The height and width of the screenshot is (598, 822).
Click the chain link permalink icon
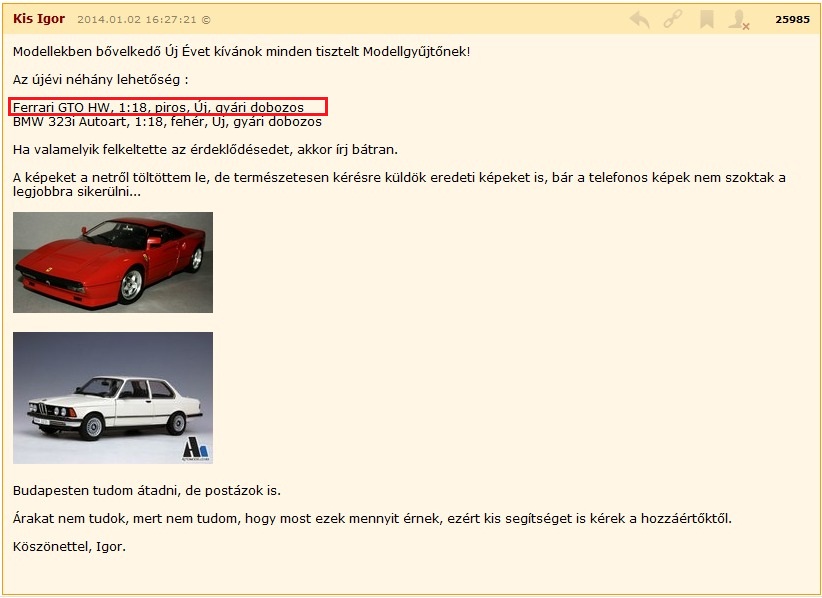(x=673, y=19)
